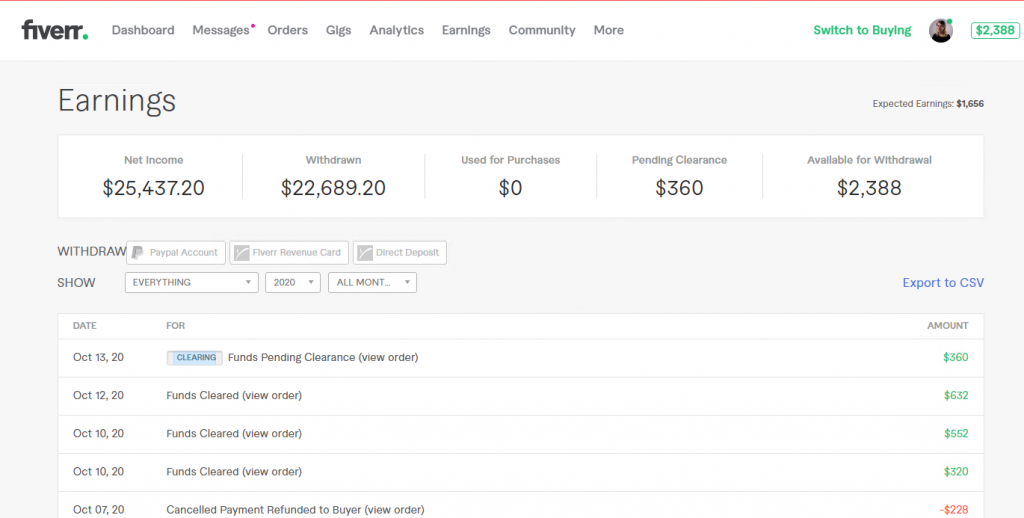The height and width of the screenshot is (518, 1024).
Task: Click the Fiverr logo
Action: (x=55, y=30)
